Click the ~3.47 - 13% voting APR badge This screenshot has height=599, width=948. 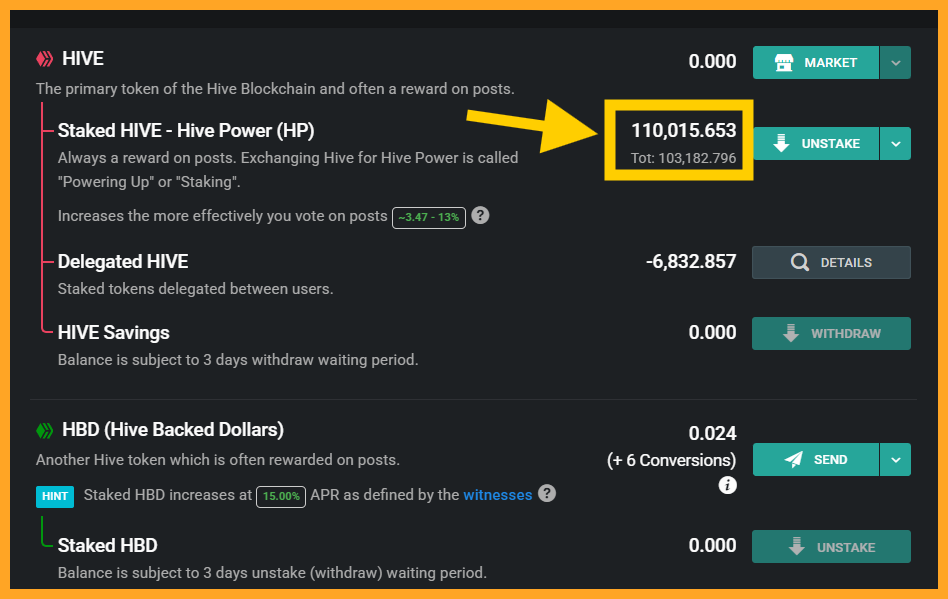[429, 216]
